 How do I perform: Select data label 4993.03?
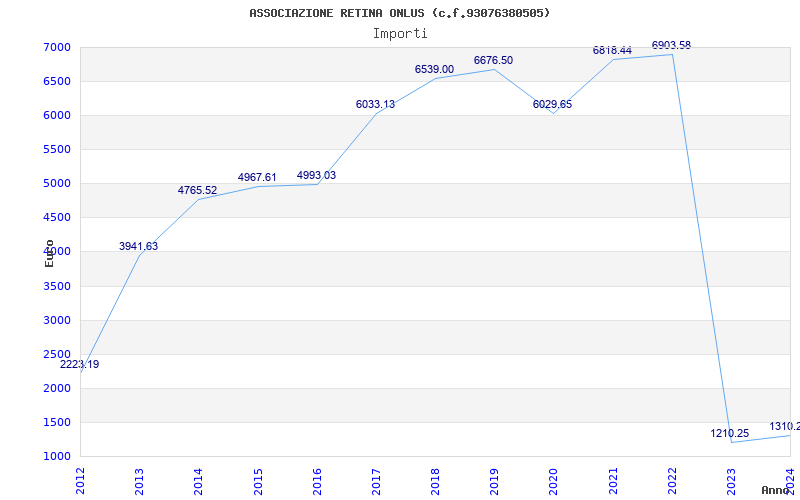click(316, 176)
